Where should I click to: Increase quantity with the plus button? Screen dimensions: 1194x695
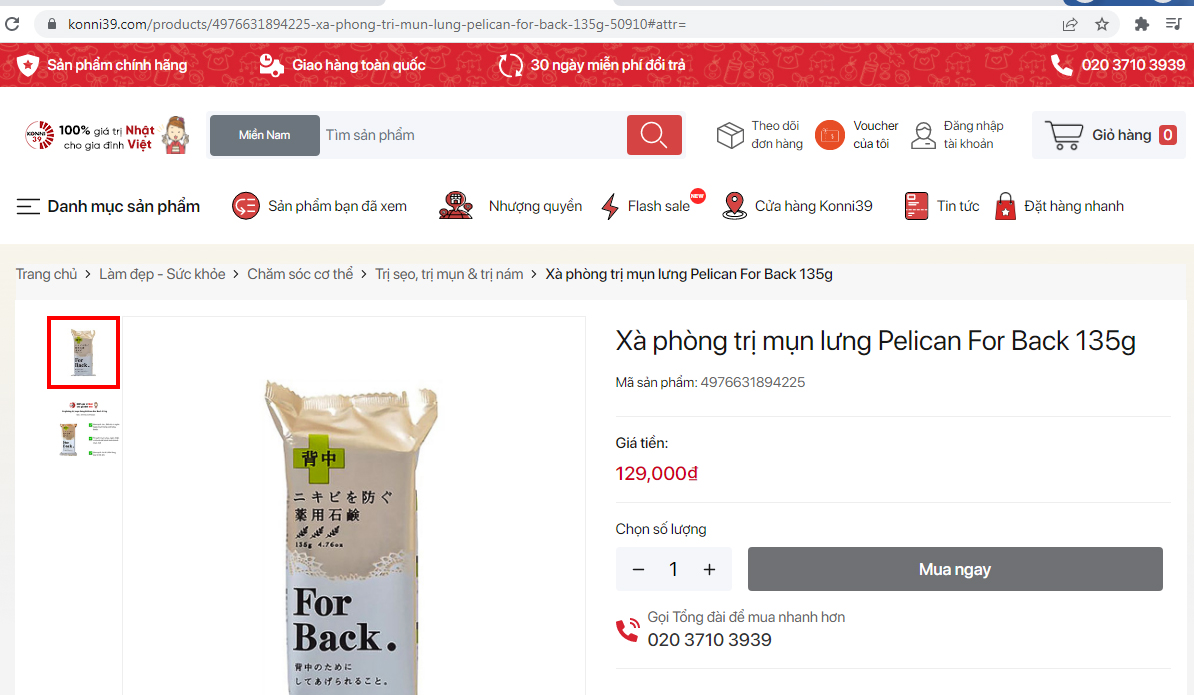(x=709, y=569)
